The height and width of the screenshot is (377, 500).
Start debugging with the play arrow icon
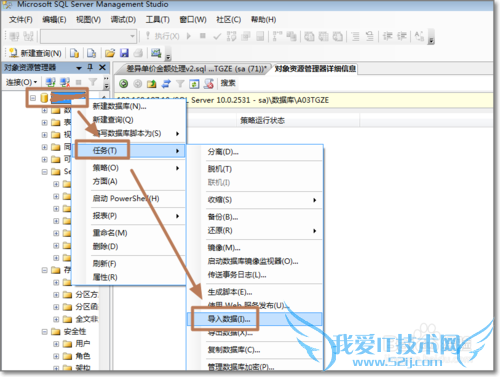189,36
